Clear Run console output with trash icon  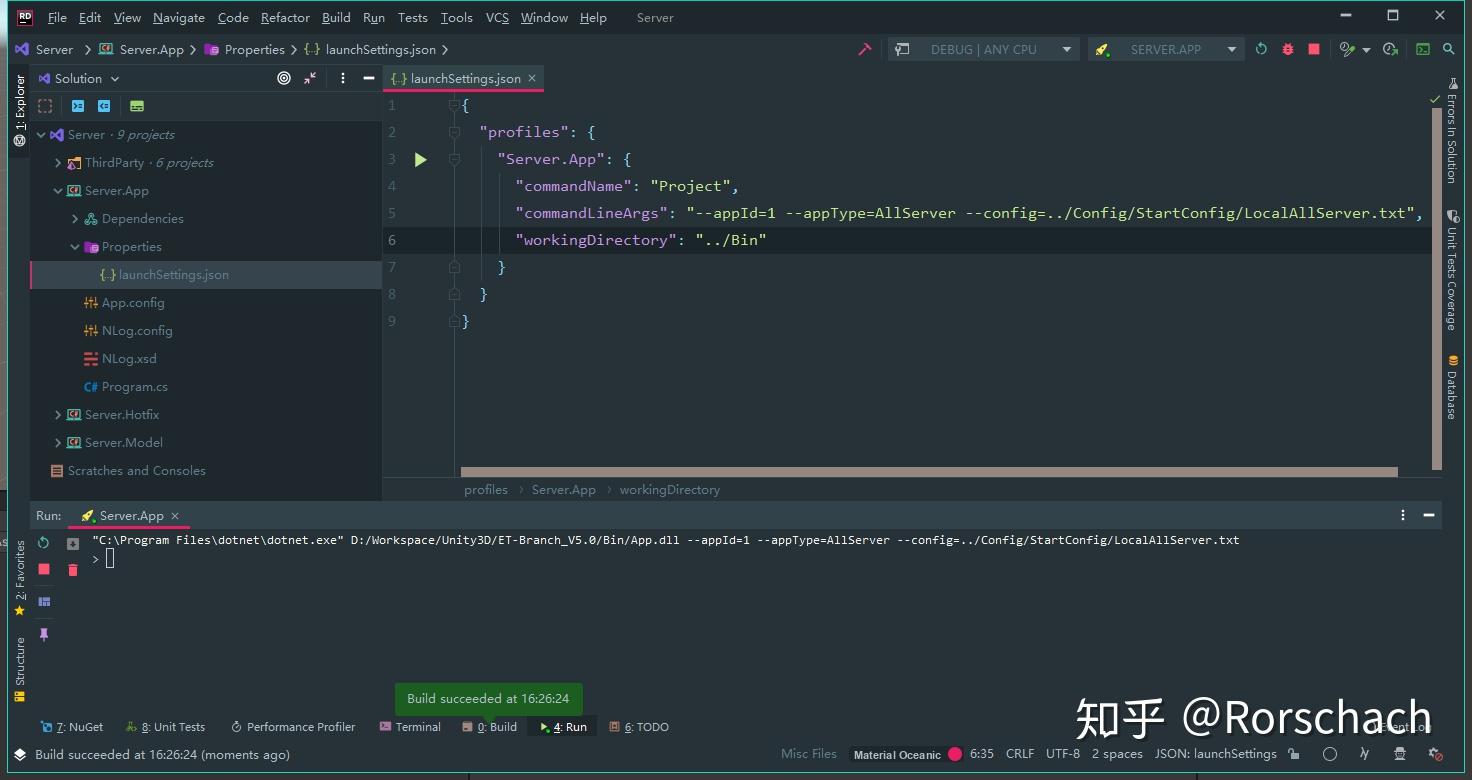[72, 570]
